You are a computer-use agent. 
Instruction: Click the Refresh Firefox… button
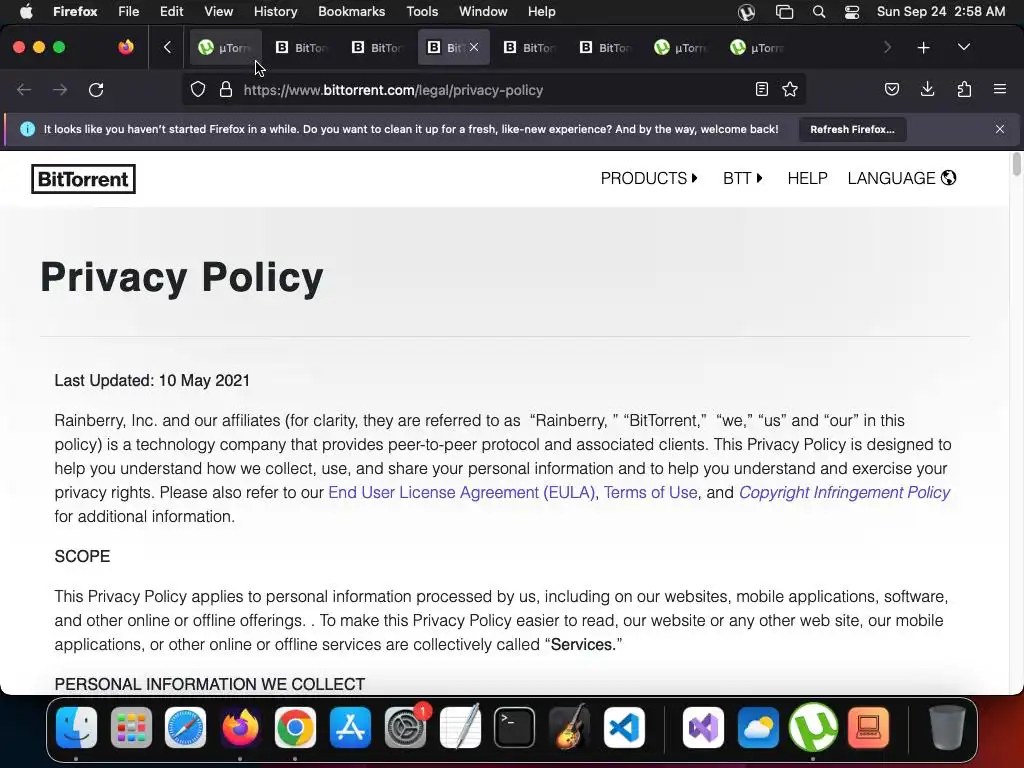tap(852, 129)
